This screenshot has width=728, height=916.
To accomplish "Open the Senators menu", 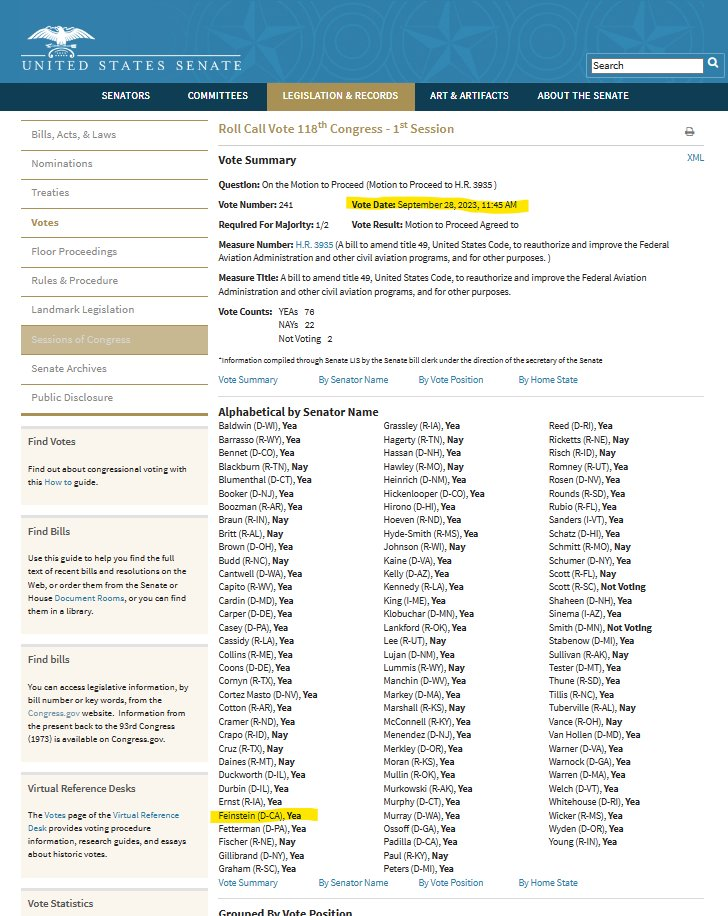I will (x=126, y=96).
